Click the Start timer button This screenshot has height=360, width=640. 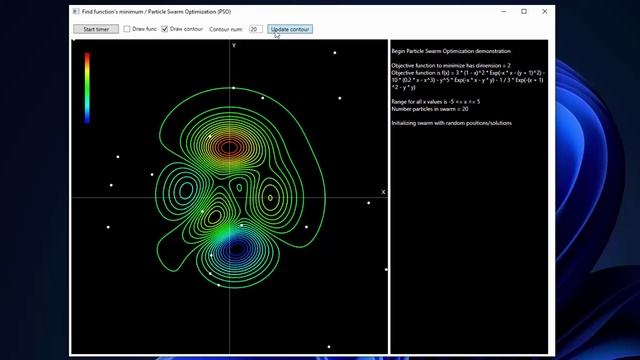[96, 29]
